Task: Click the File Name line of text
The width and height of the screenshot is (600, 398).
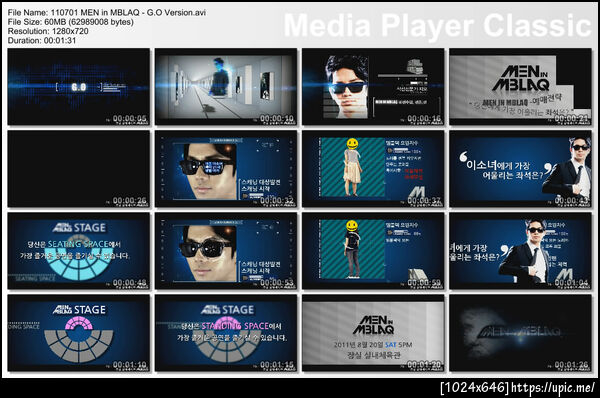Action: [107, 13]
